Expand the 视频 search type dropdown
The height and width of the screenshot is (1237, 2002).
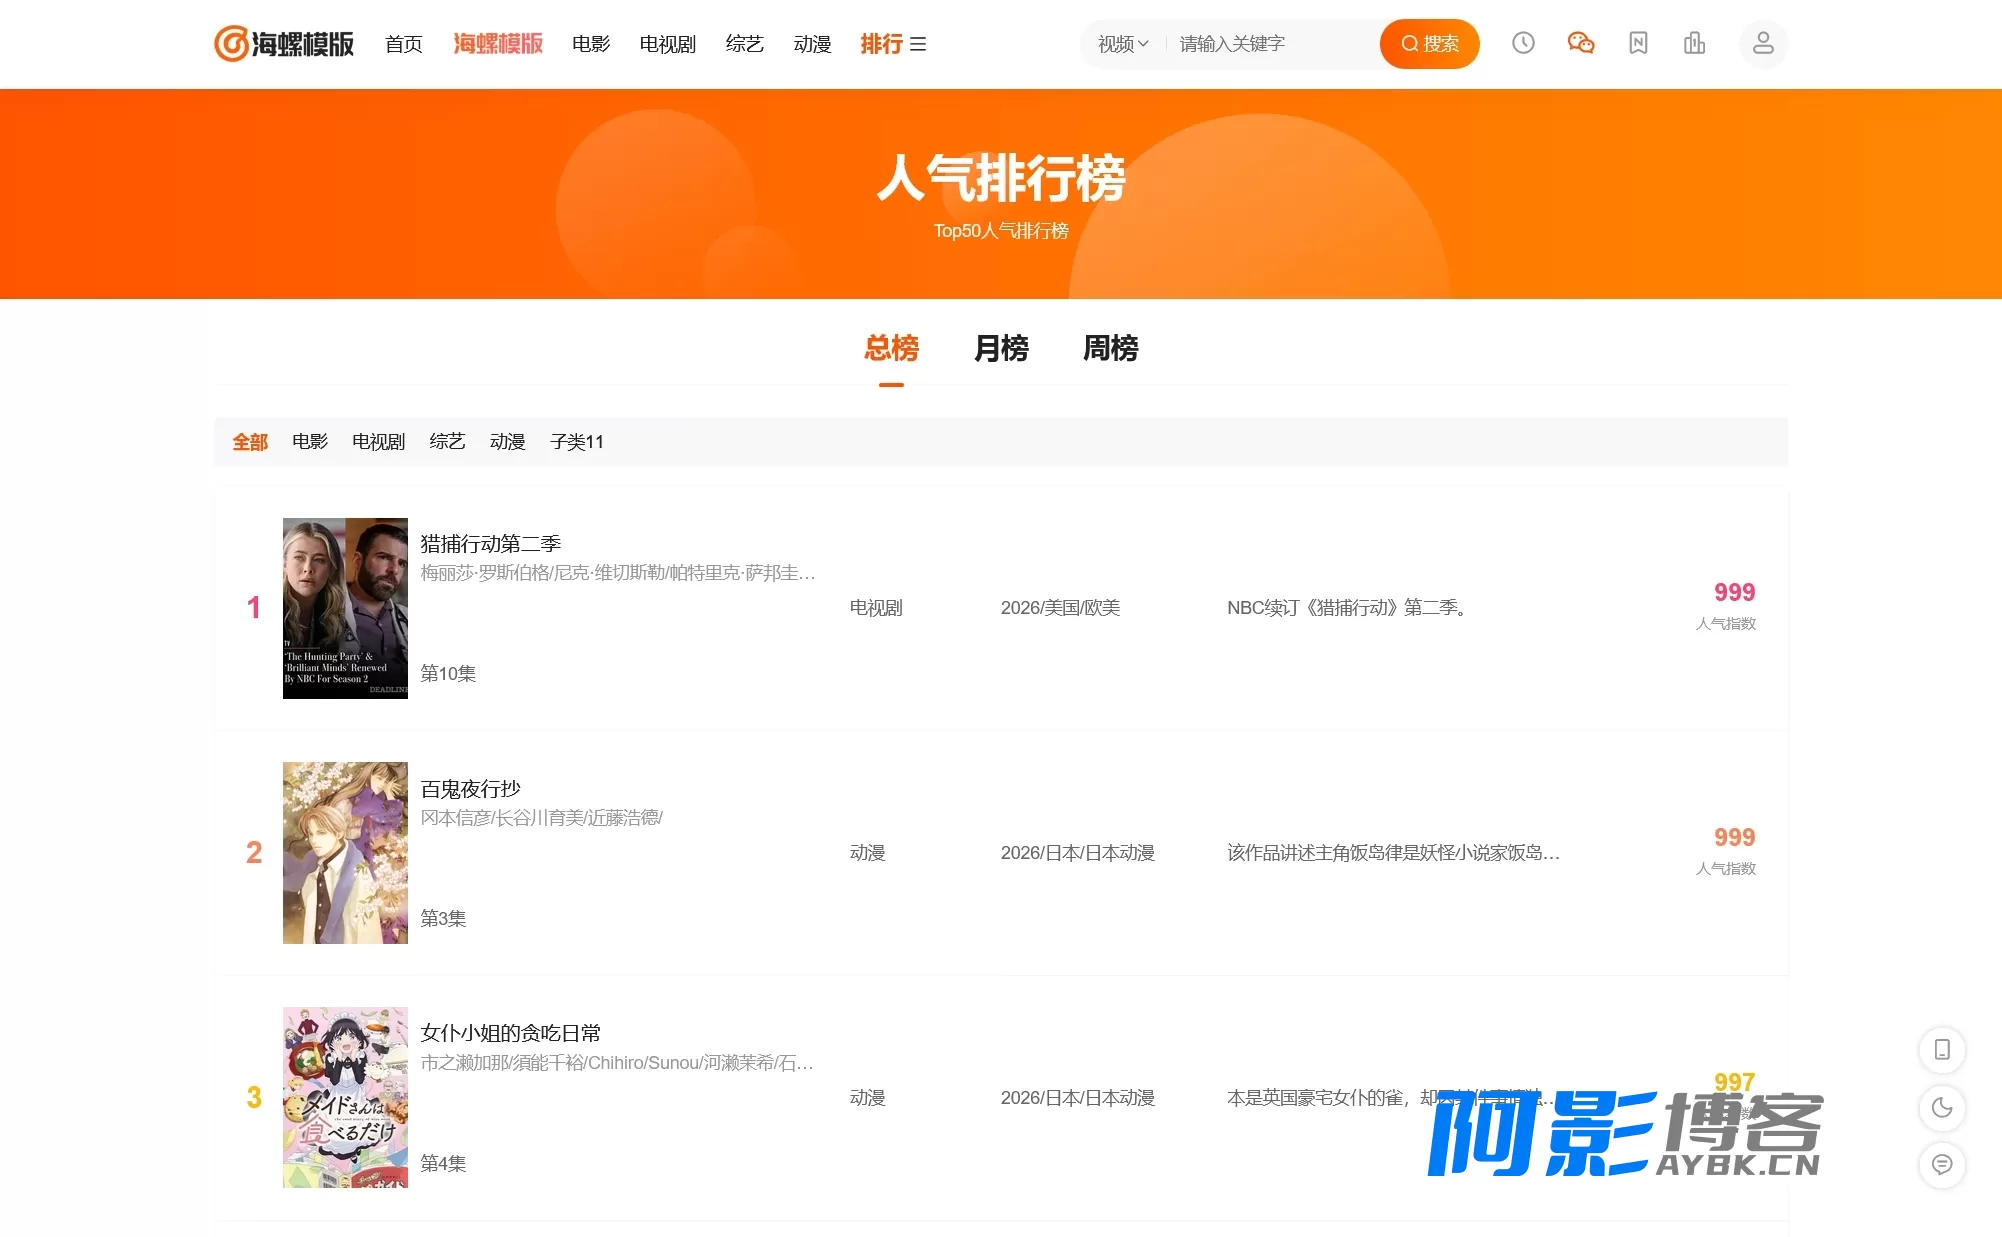point(1123,44)
